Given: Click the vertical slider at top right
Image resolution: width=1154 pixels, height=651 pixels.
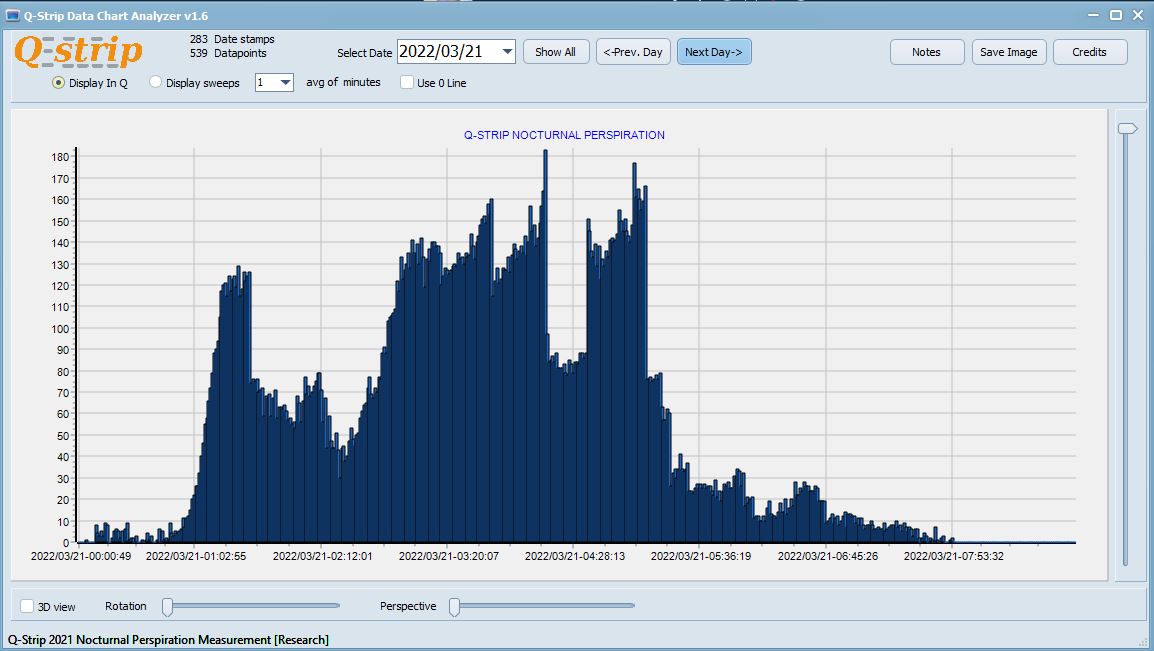Looking at the screenshot, I should pyautogui.click(x=1127, y=128).
